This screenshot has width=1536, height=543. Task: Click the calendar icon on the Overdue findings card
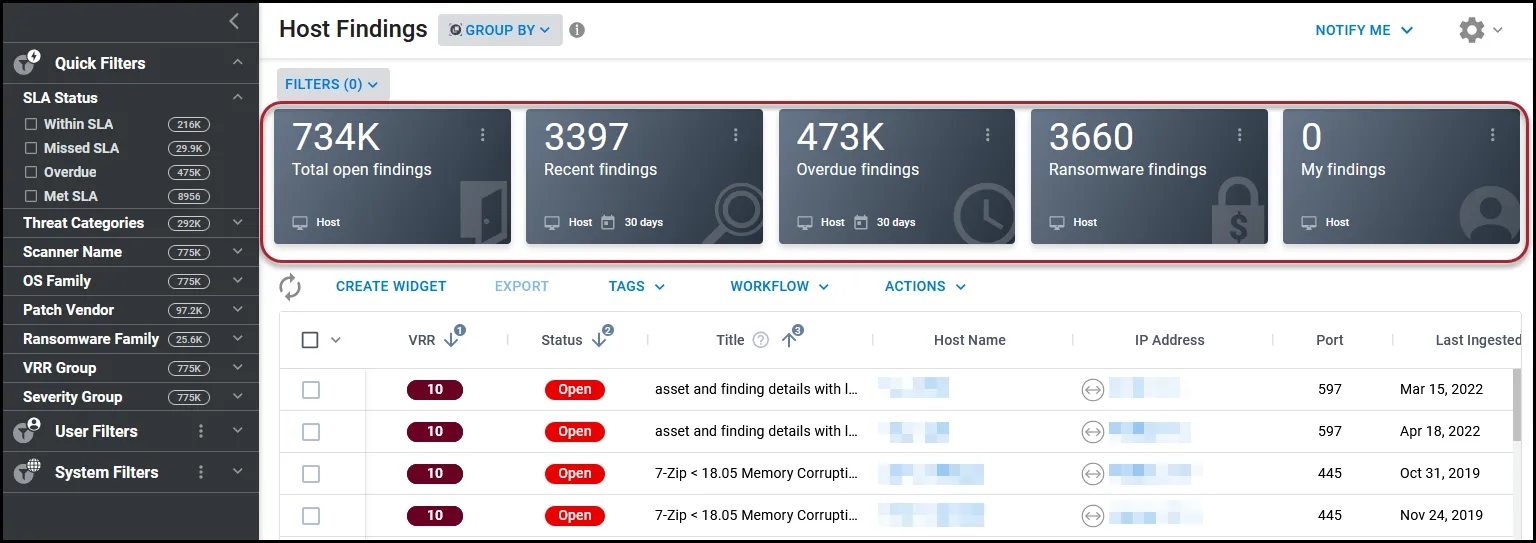click(x=860, y=222)
